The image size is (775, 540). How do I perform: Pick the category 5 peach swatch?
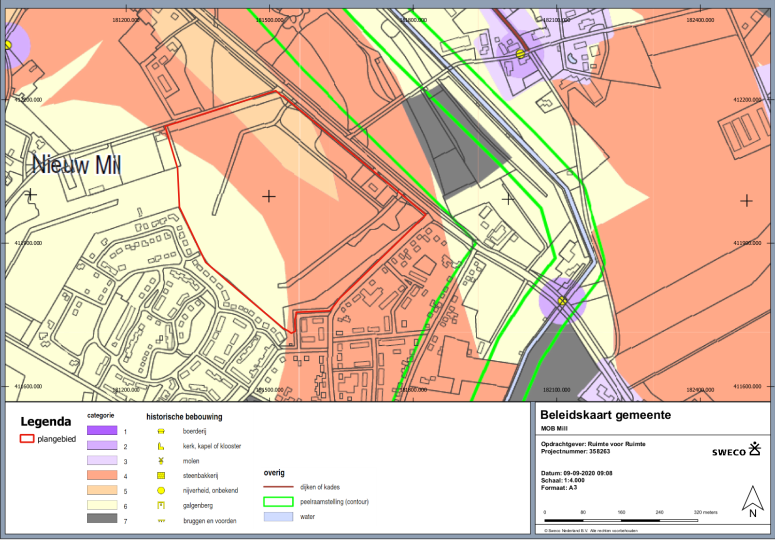102,490
